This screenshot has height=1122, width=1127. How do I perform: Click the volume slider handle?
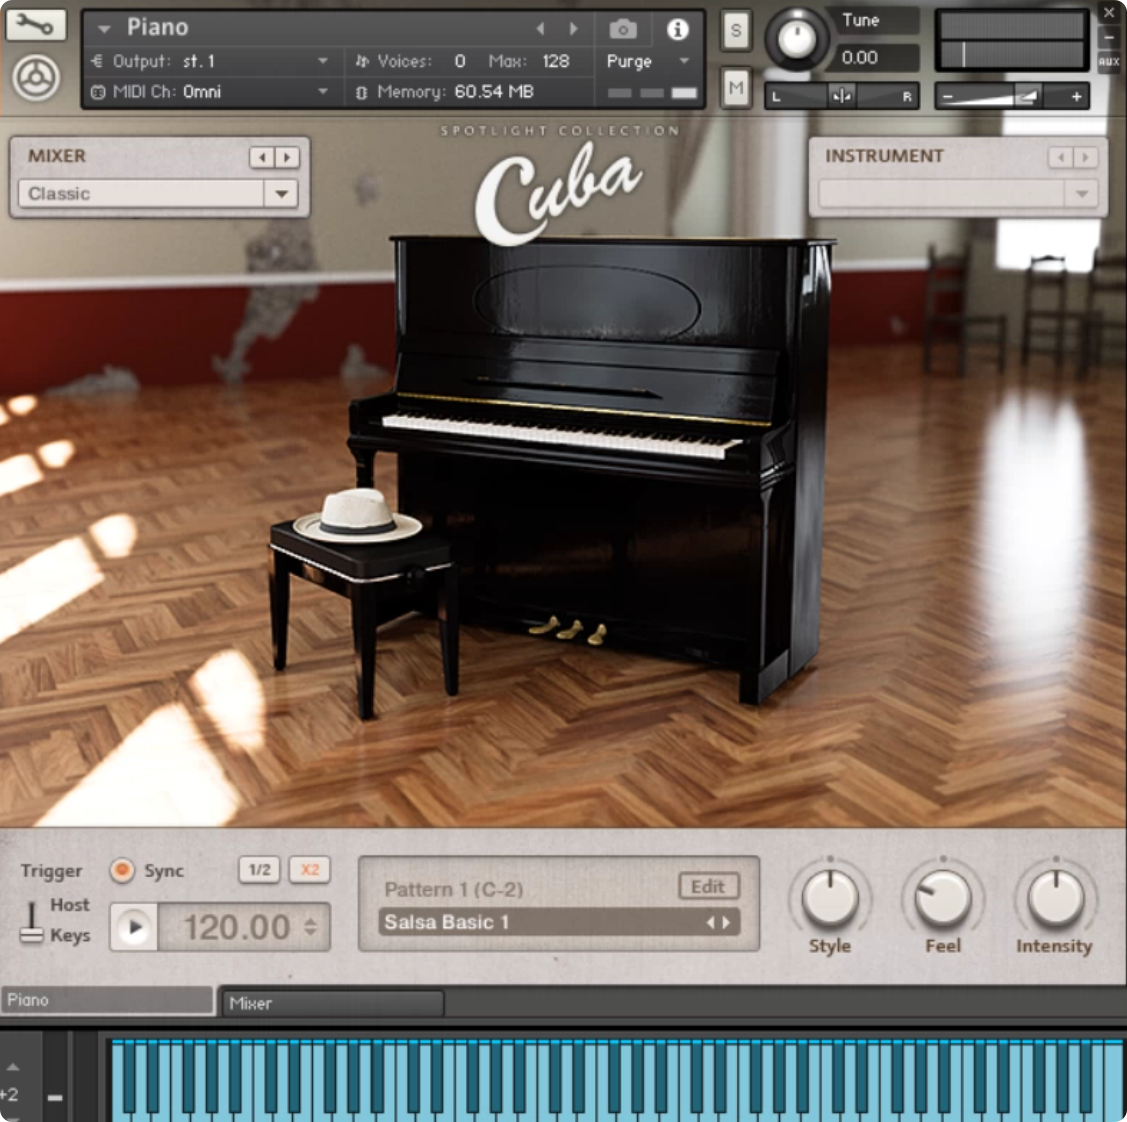pos(1027,96)
